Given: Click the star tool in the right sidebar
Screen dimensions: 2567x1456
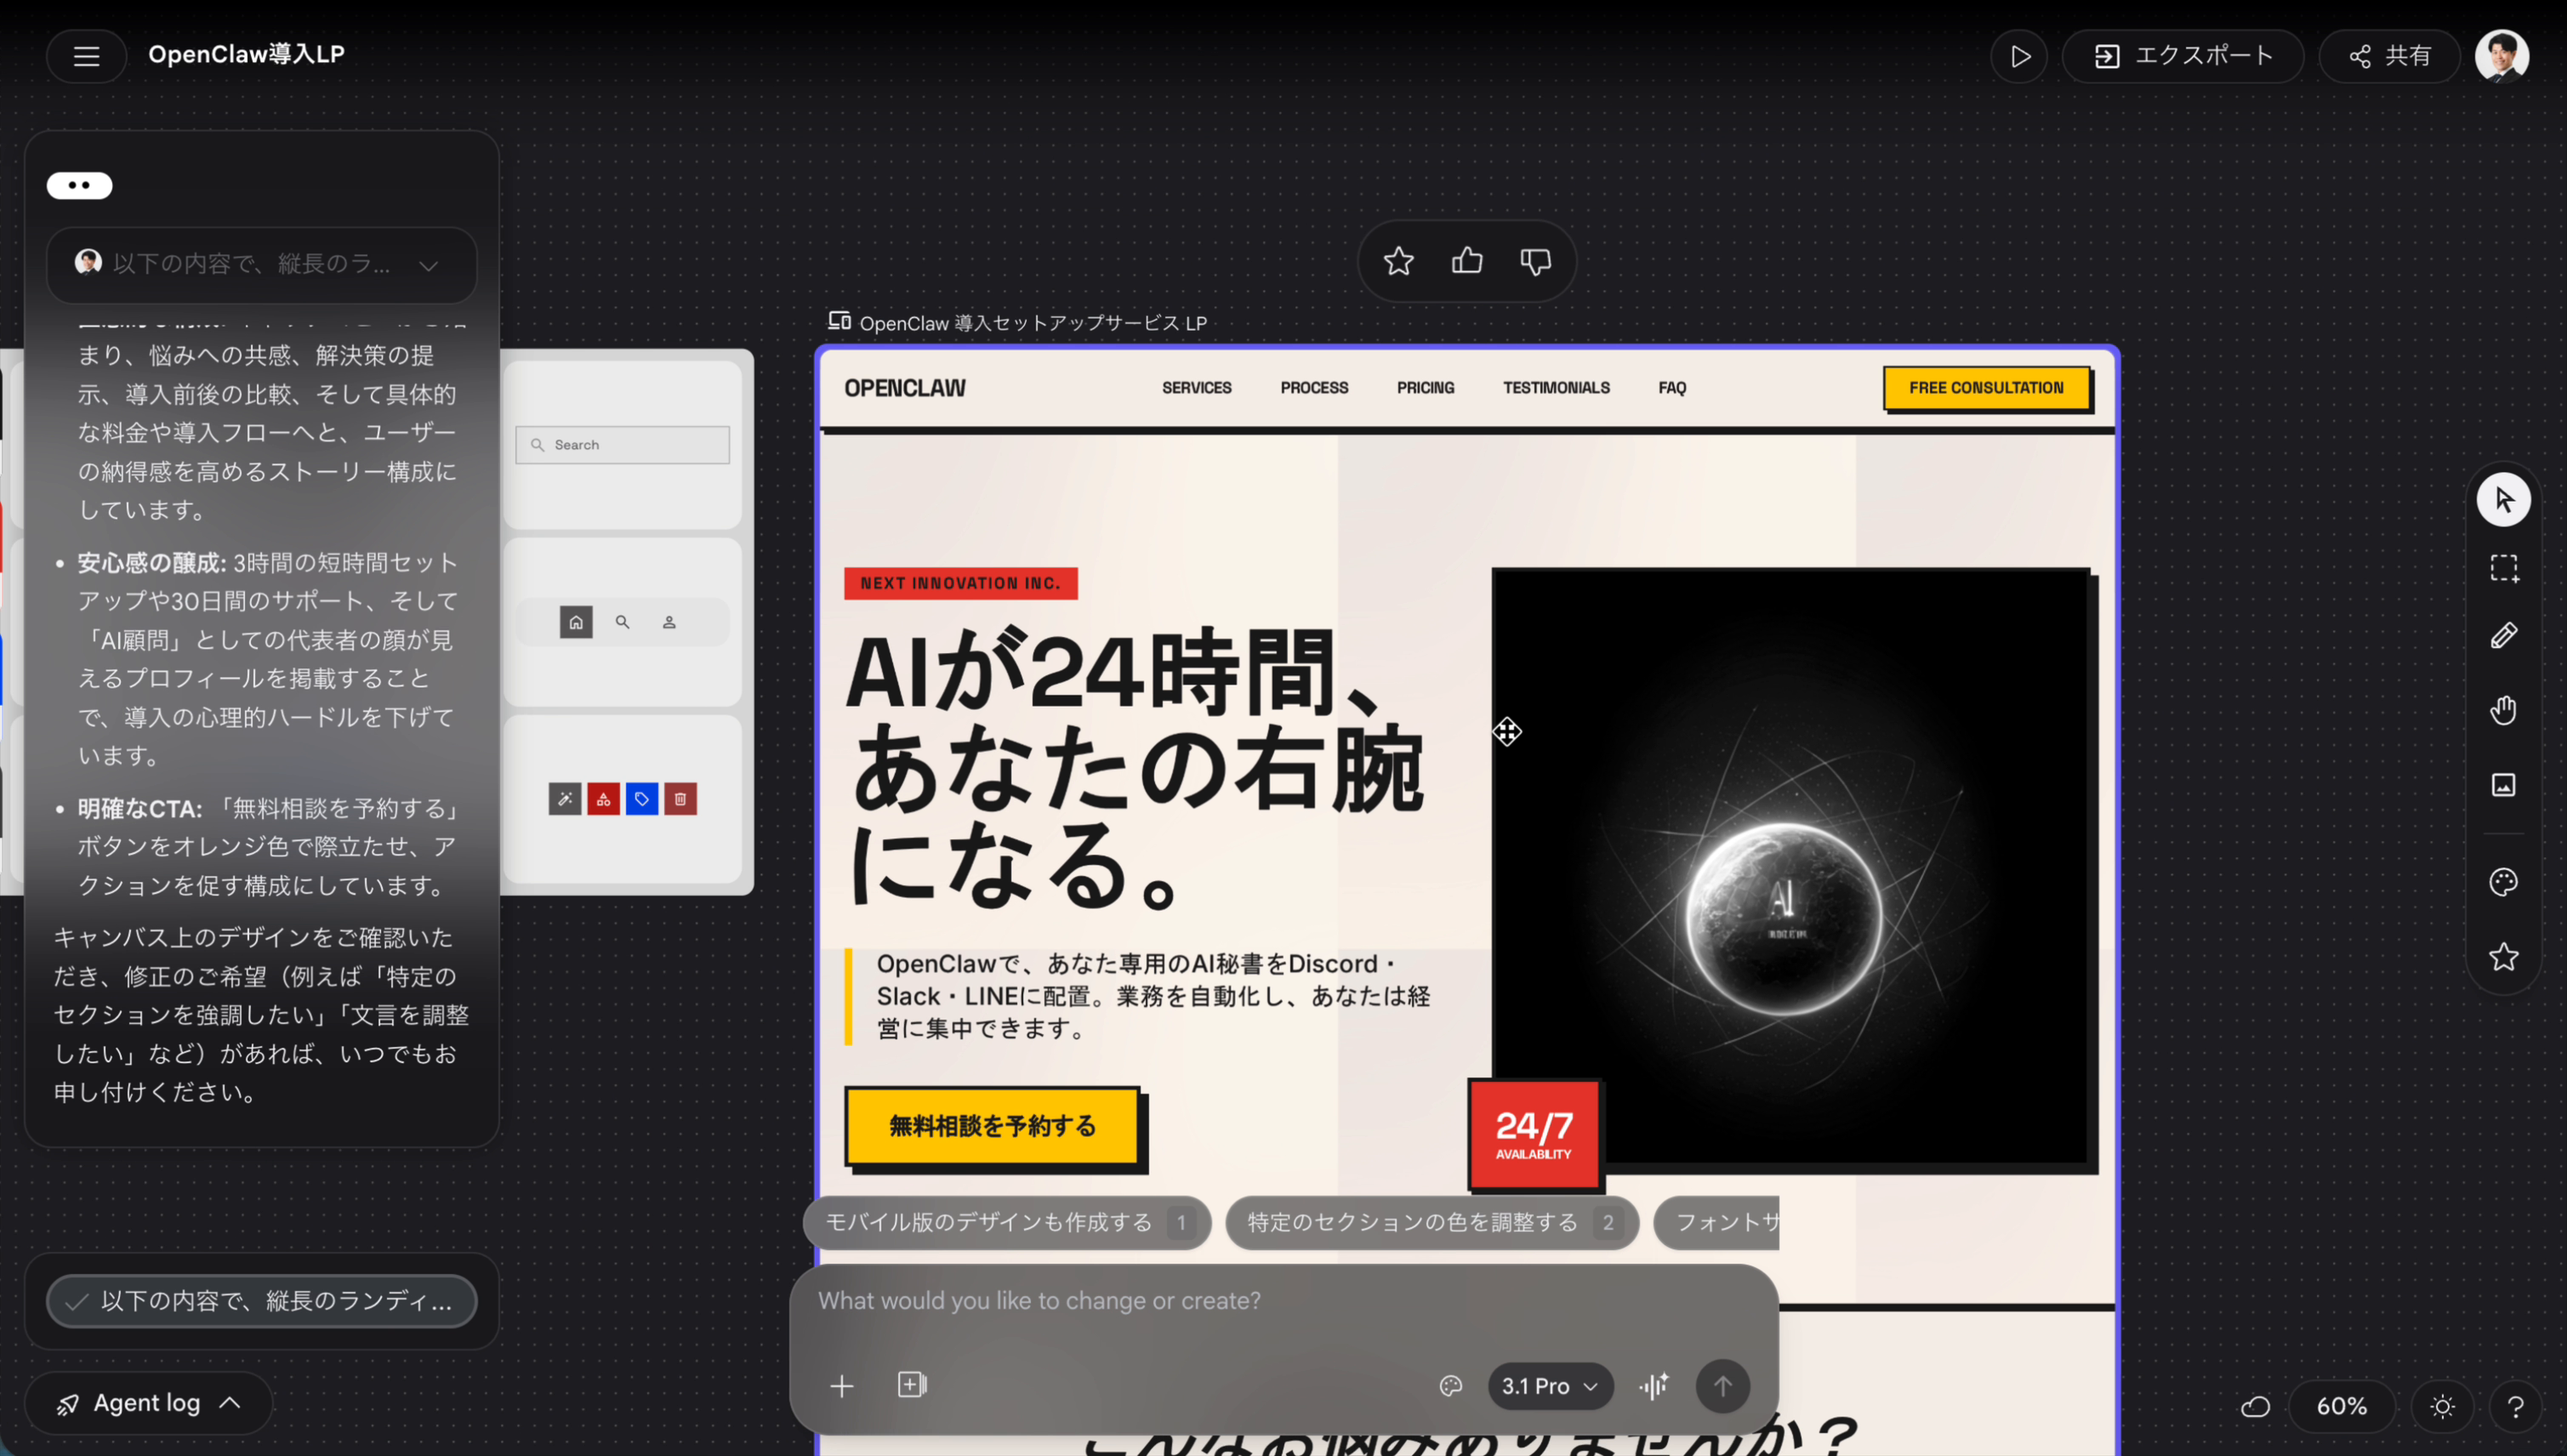Looking at the screenshot, I should (2503, 957).
